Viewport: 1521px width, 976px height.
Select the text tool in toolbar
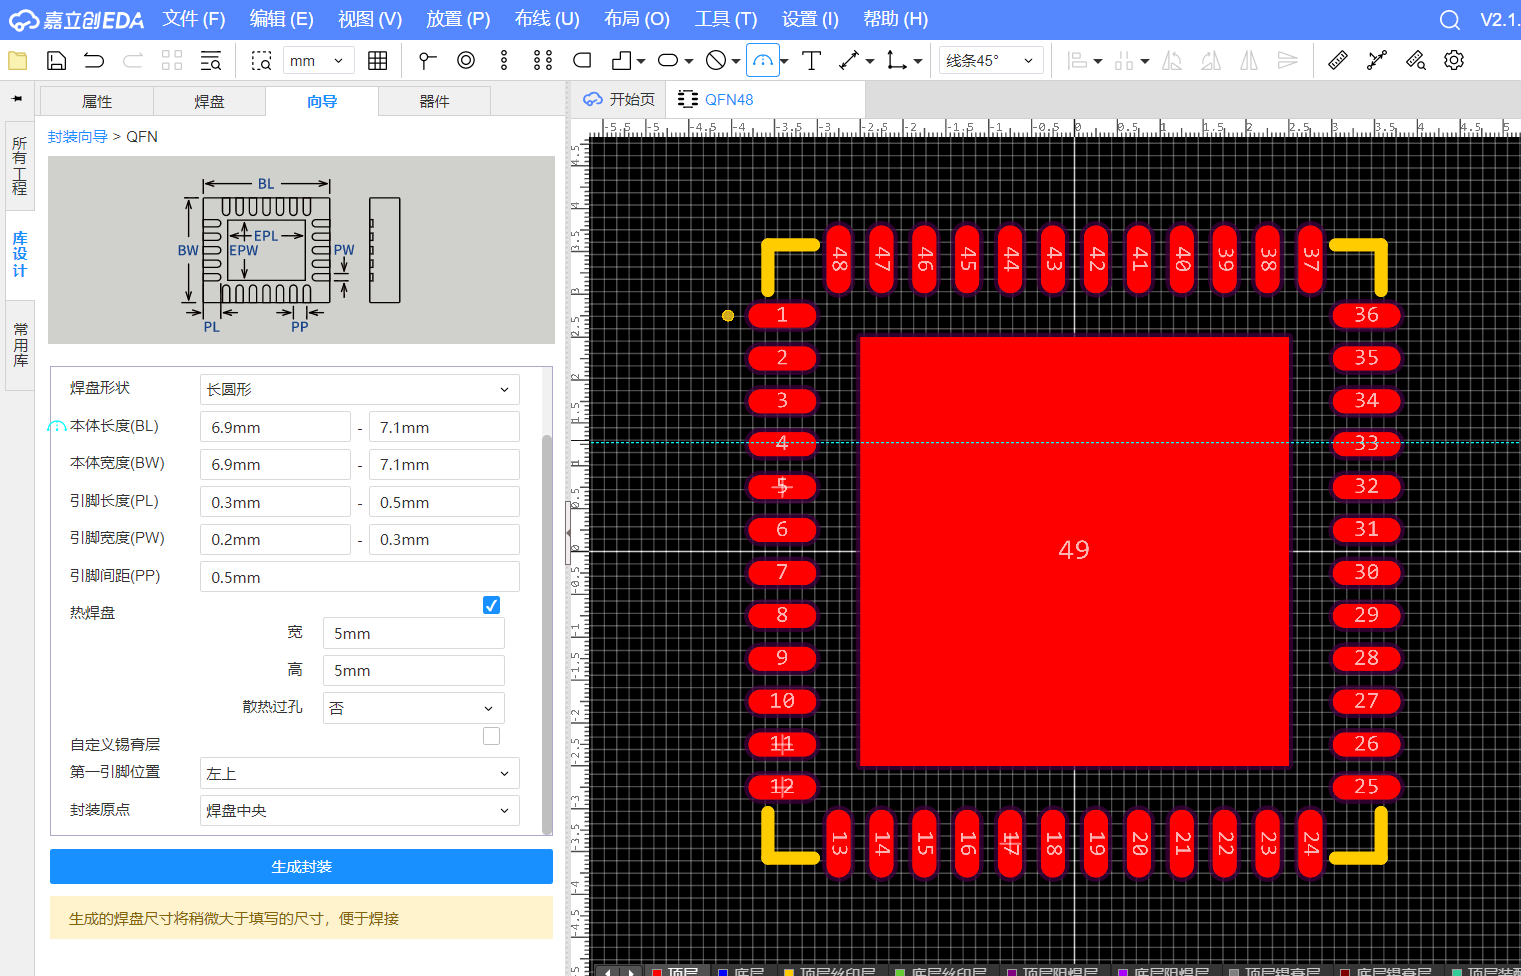click(x=811, y=61)
